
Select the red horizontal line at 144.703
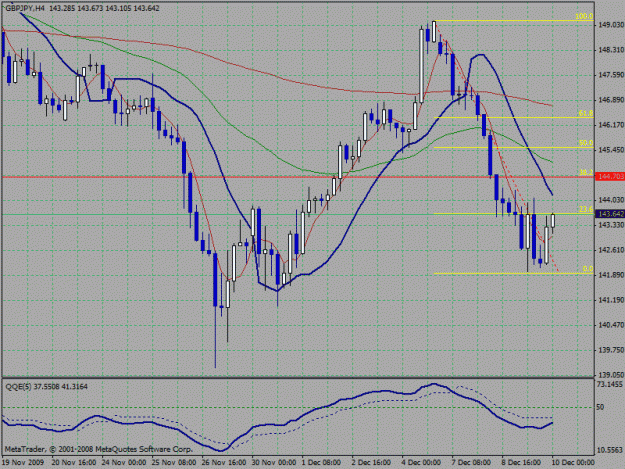pyautogui.click(x=297, y=177)
